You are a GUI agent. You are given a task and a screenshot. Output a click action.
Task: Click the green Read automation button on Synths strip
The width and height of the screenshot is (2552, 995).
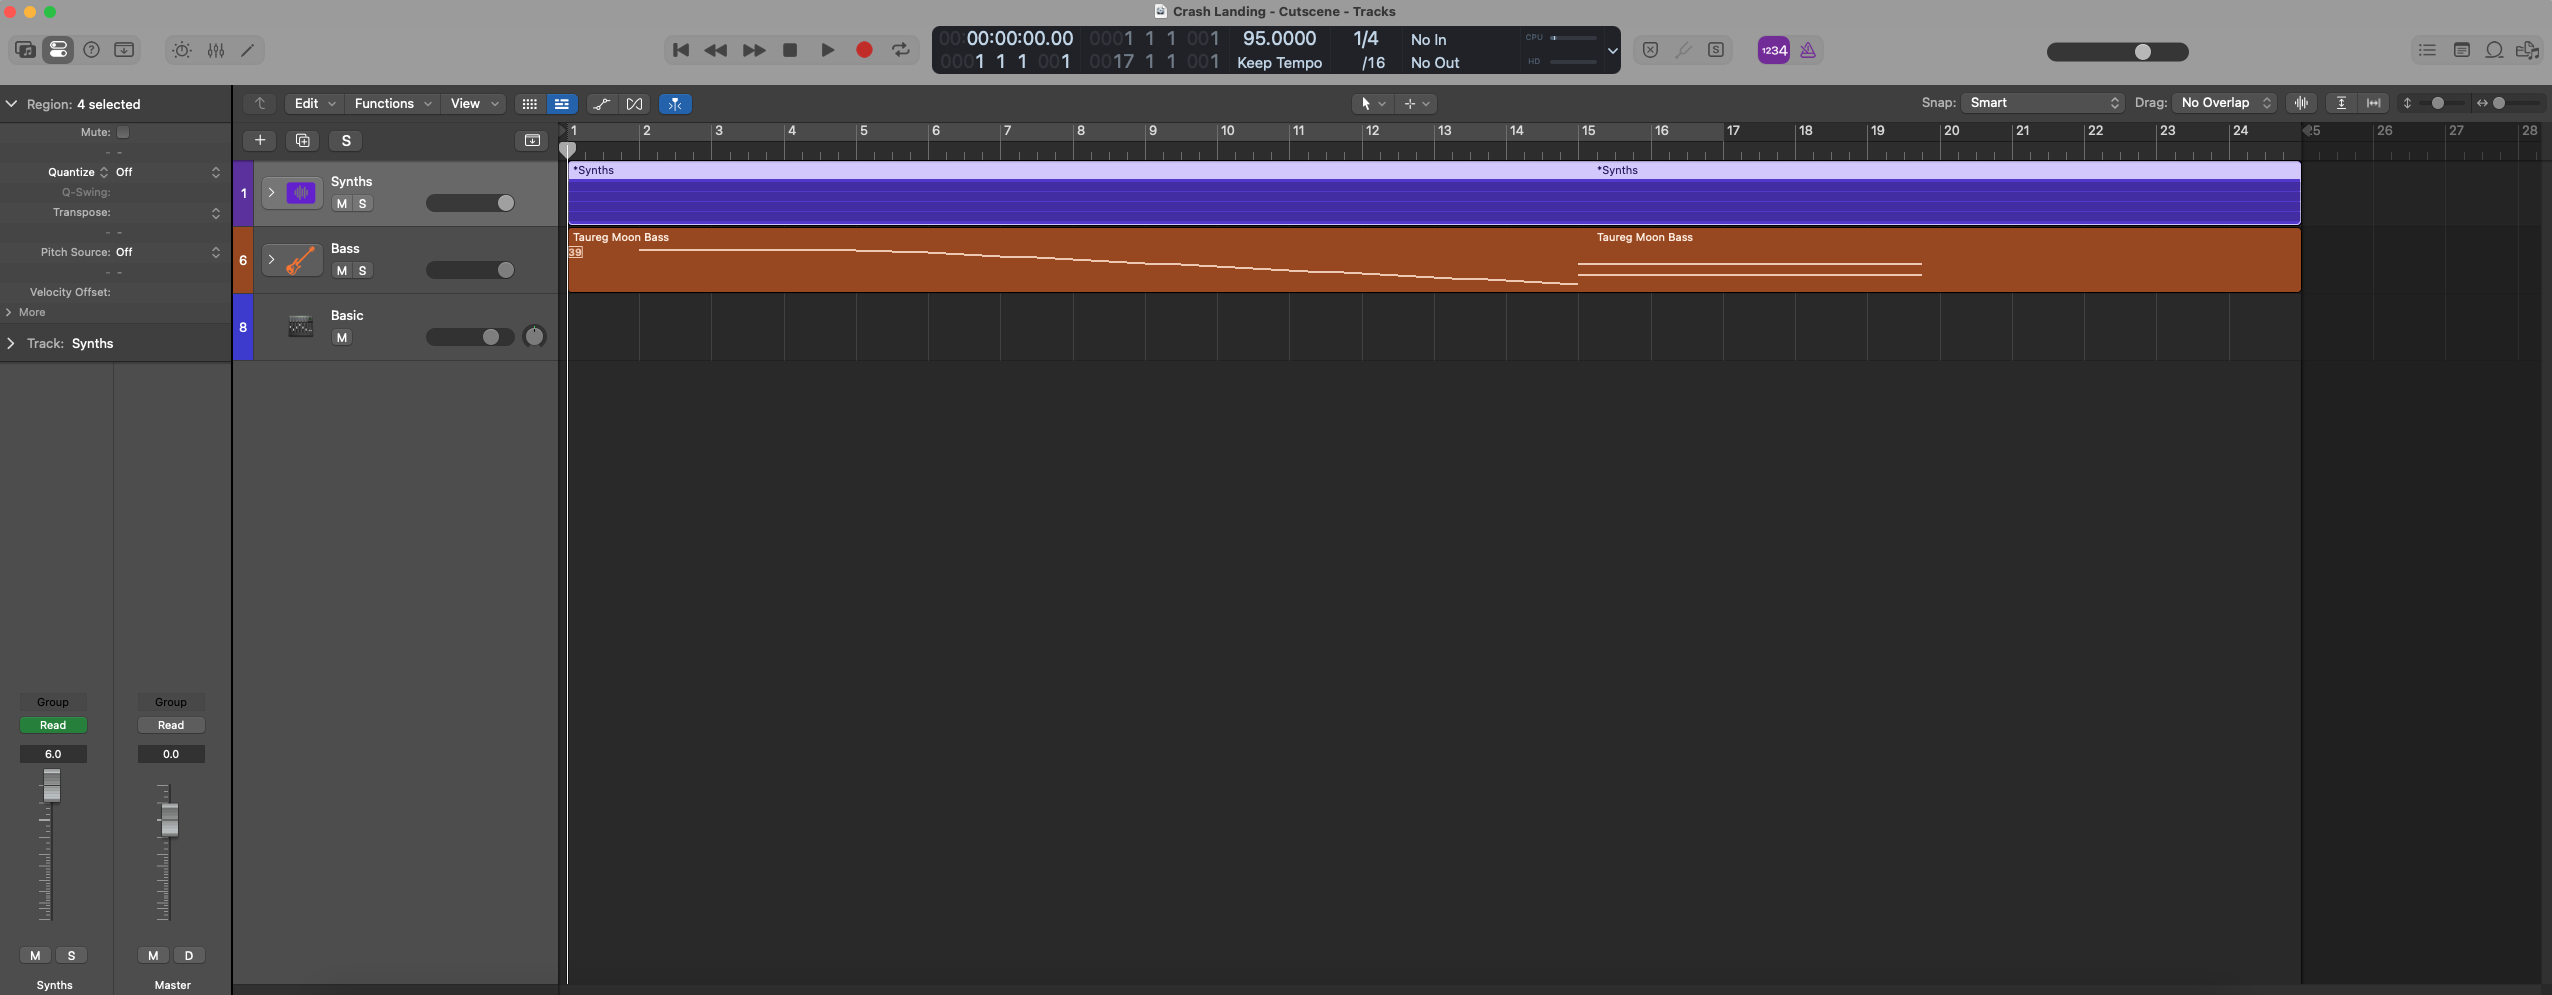[x=53, y=725]
